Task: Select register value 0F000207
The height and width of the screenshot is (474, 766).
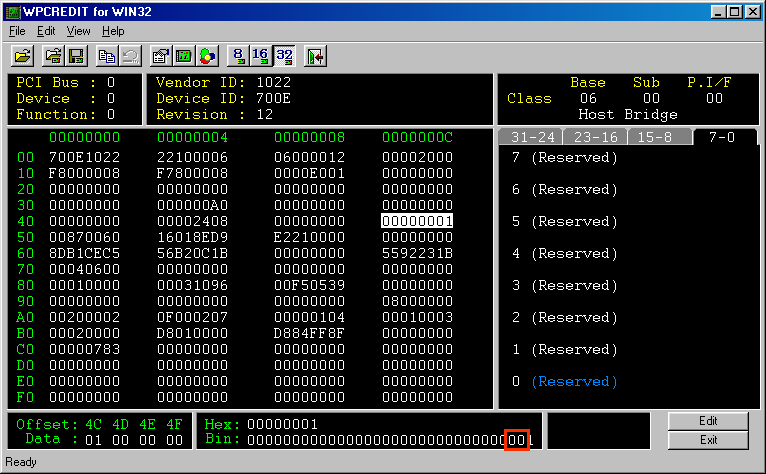Action: pyautogui.click(x=192, y=317)
